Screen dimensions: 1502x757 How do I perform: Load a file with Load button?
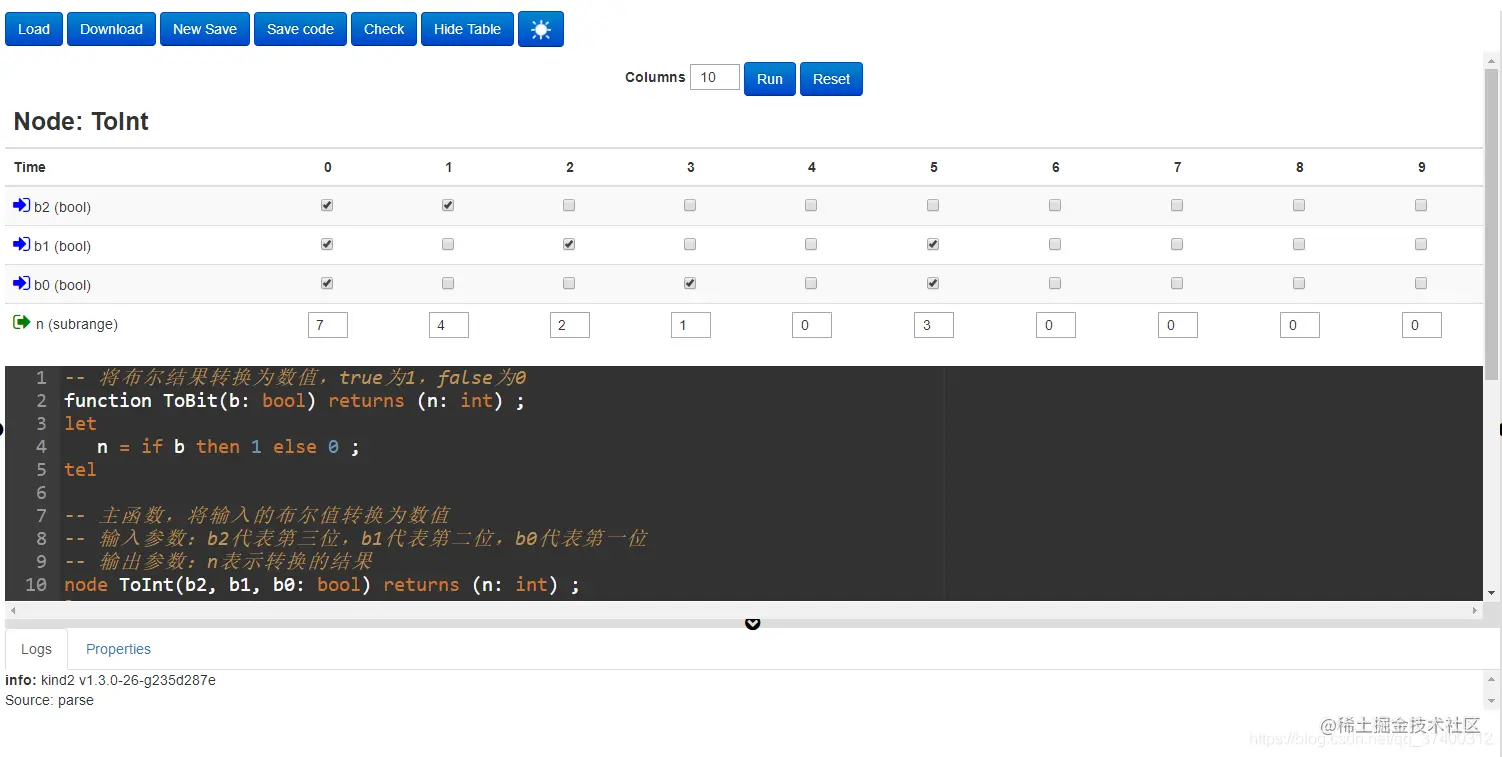click(34, 29)
